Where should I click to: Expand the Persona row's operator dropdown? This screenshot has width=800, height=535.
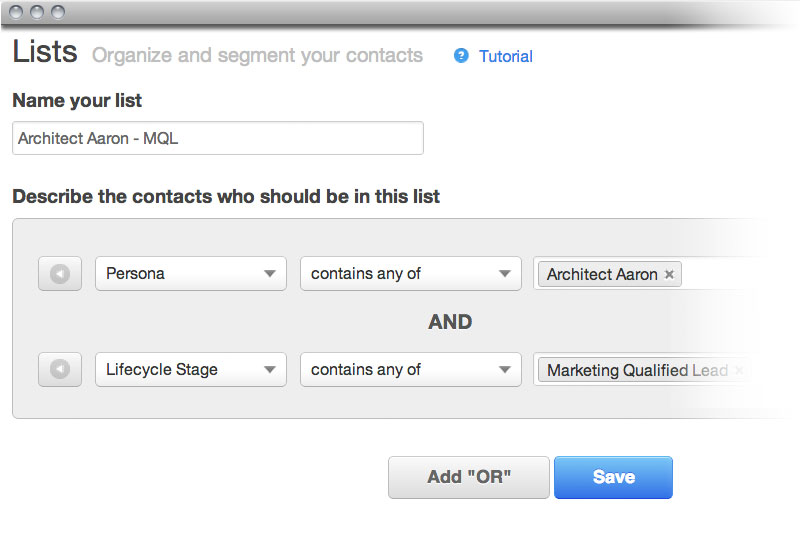(x=410, y=274)
